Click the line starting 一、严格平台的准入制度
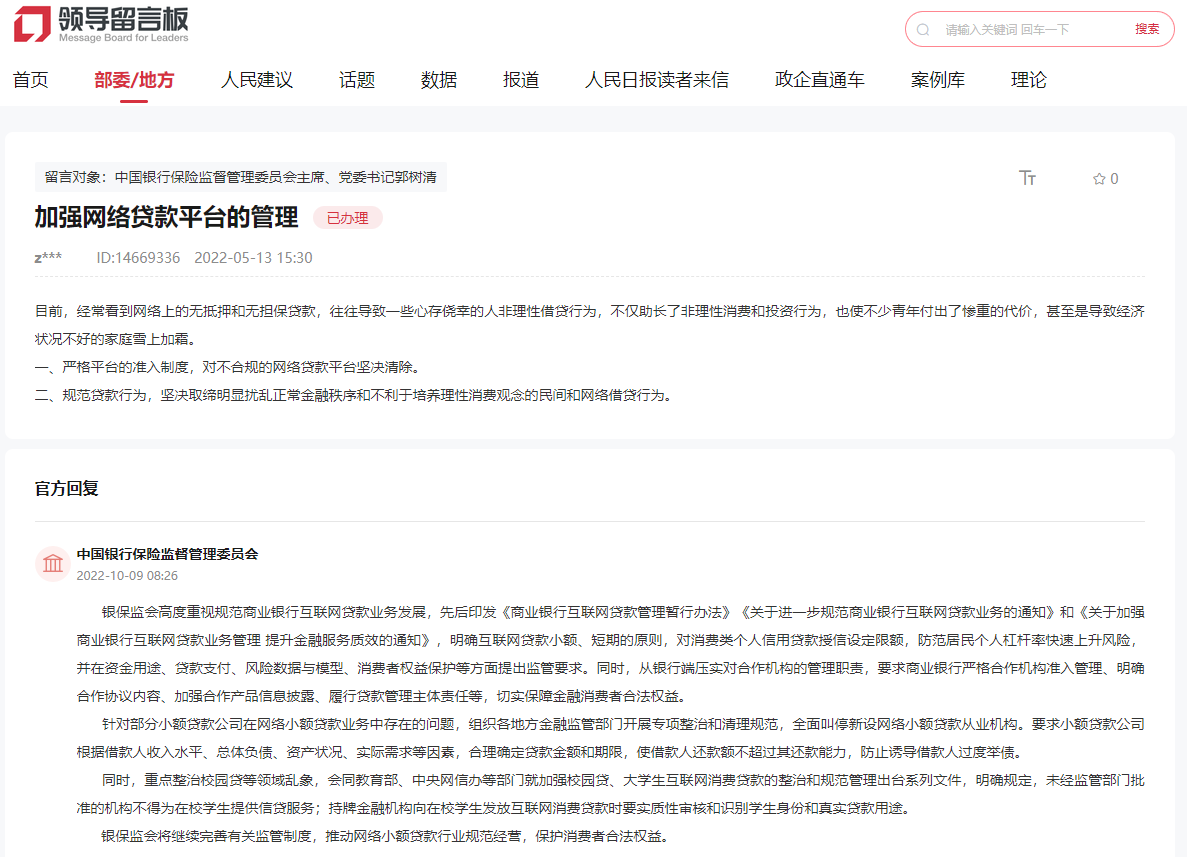Screen dimensions: 1187x857 [x=227, y=367]
